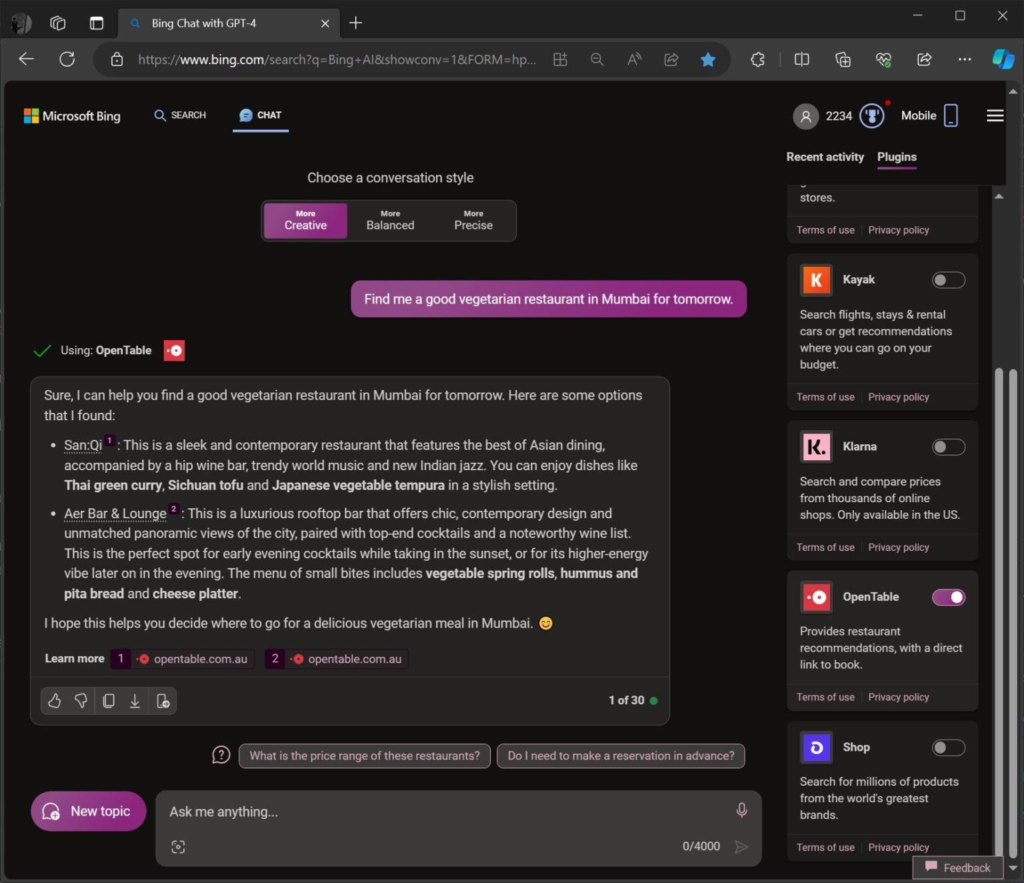
Task: Disable the OpenTable plugin toggle
Action: click(948, 597)
